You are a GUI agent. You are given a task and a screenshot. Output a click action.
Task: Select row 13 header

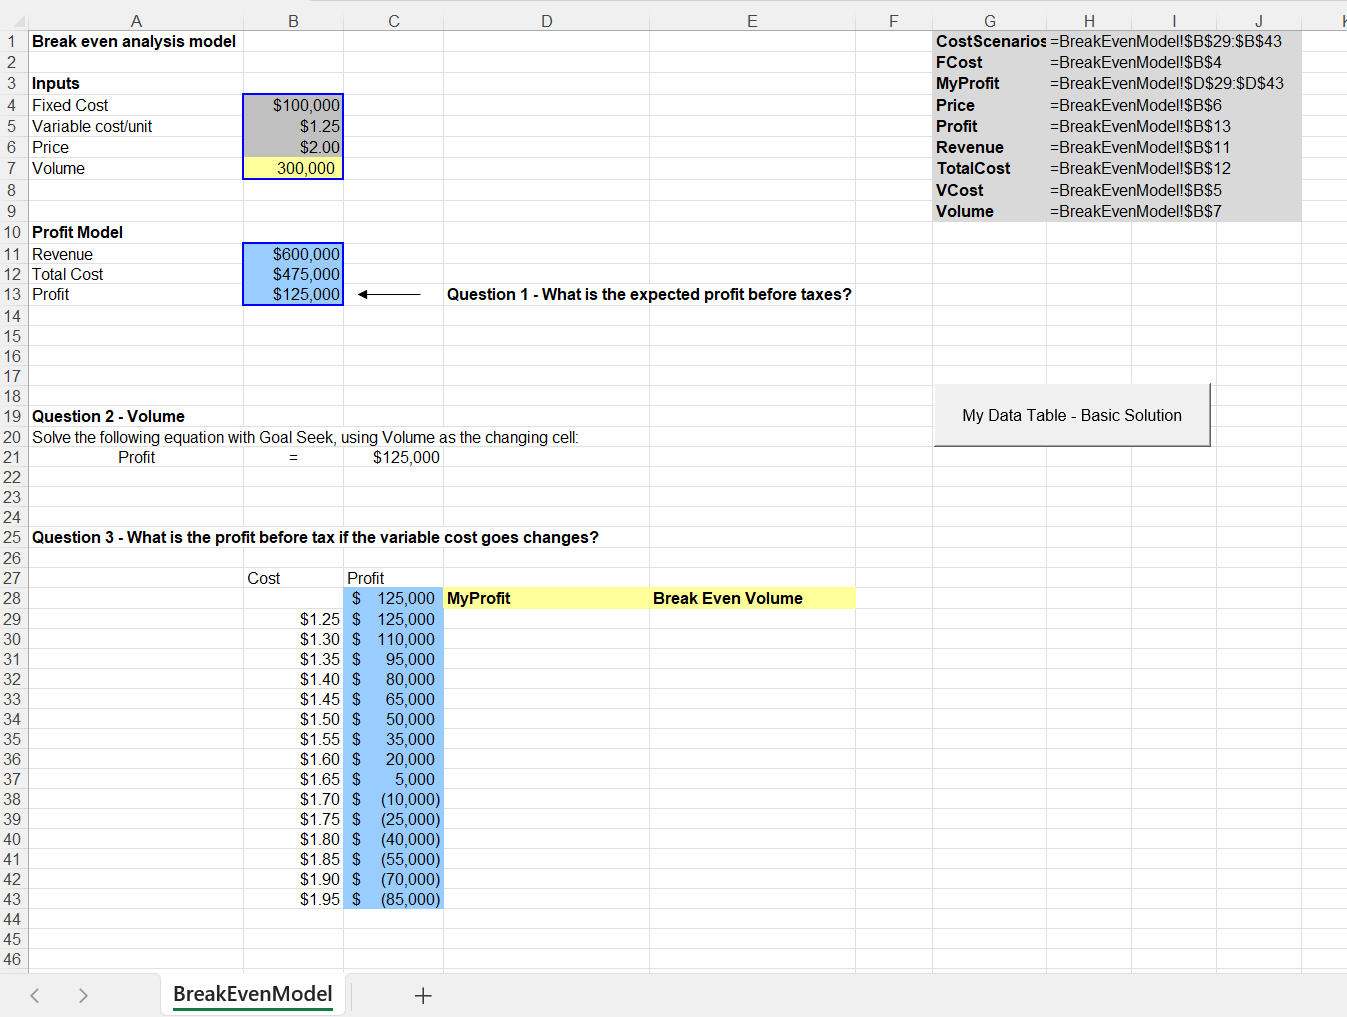[13, 294]
